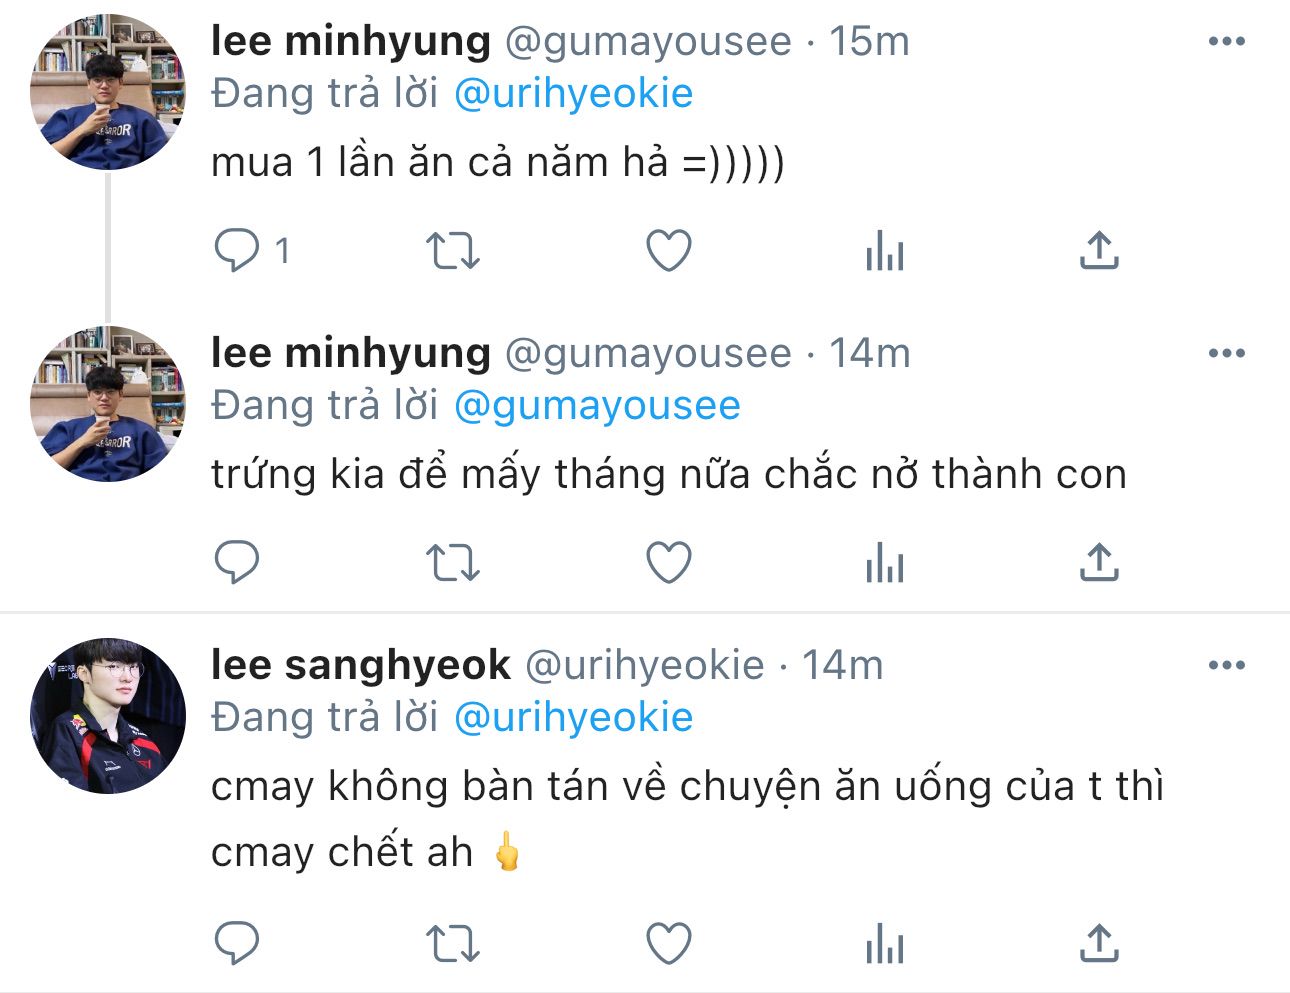
Task: Open the @gumayousee mention link
Action: (597, 406)
